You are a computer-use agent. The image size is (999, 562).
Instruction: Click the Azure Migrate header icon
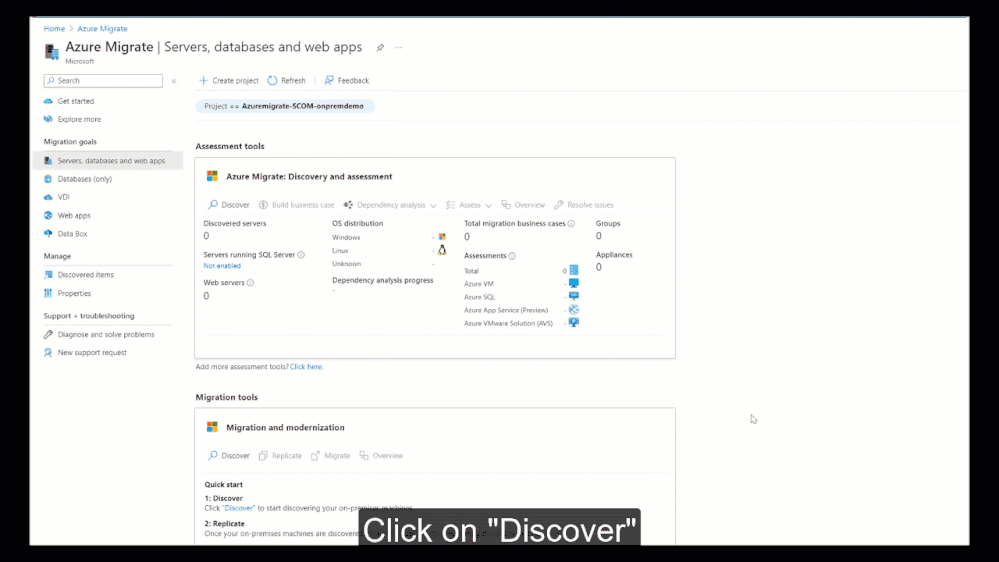tap(52, 51)
